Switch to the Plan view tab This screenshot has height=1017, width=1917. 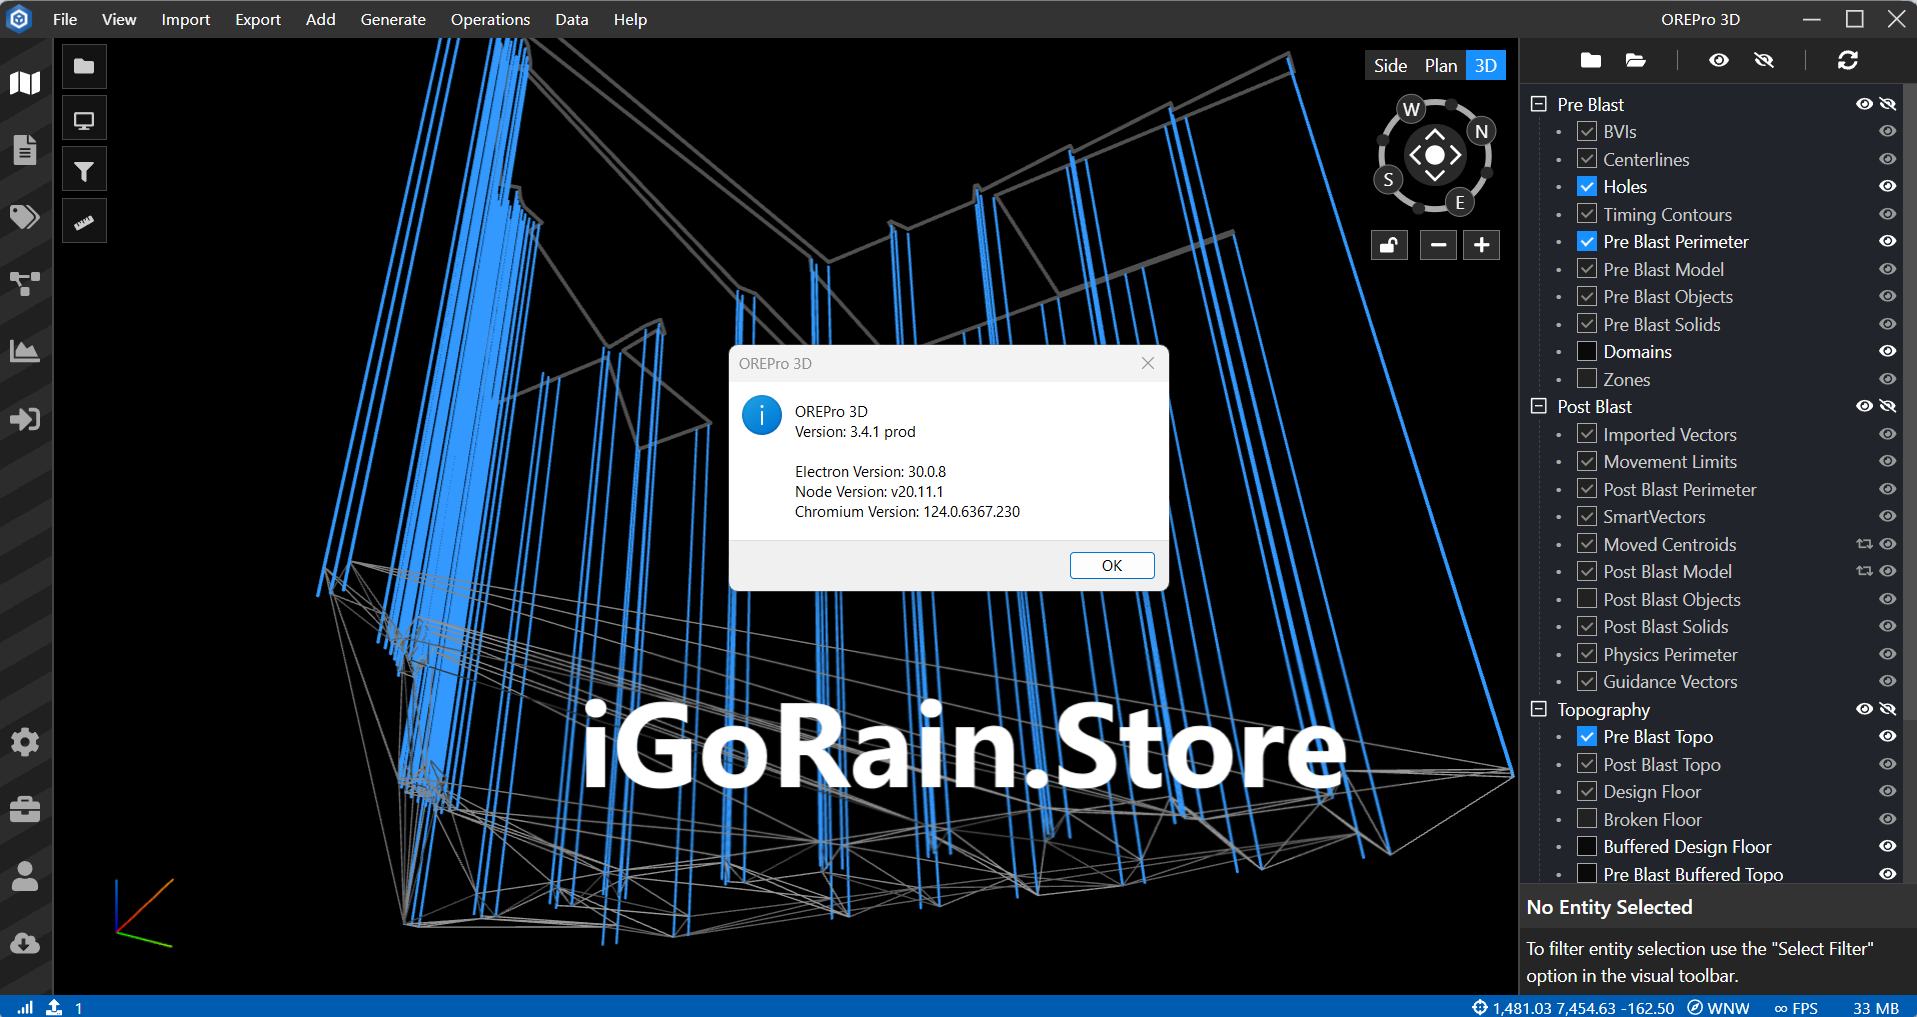[1440, 64]
